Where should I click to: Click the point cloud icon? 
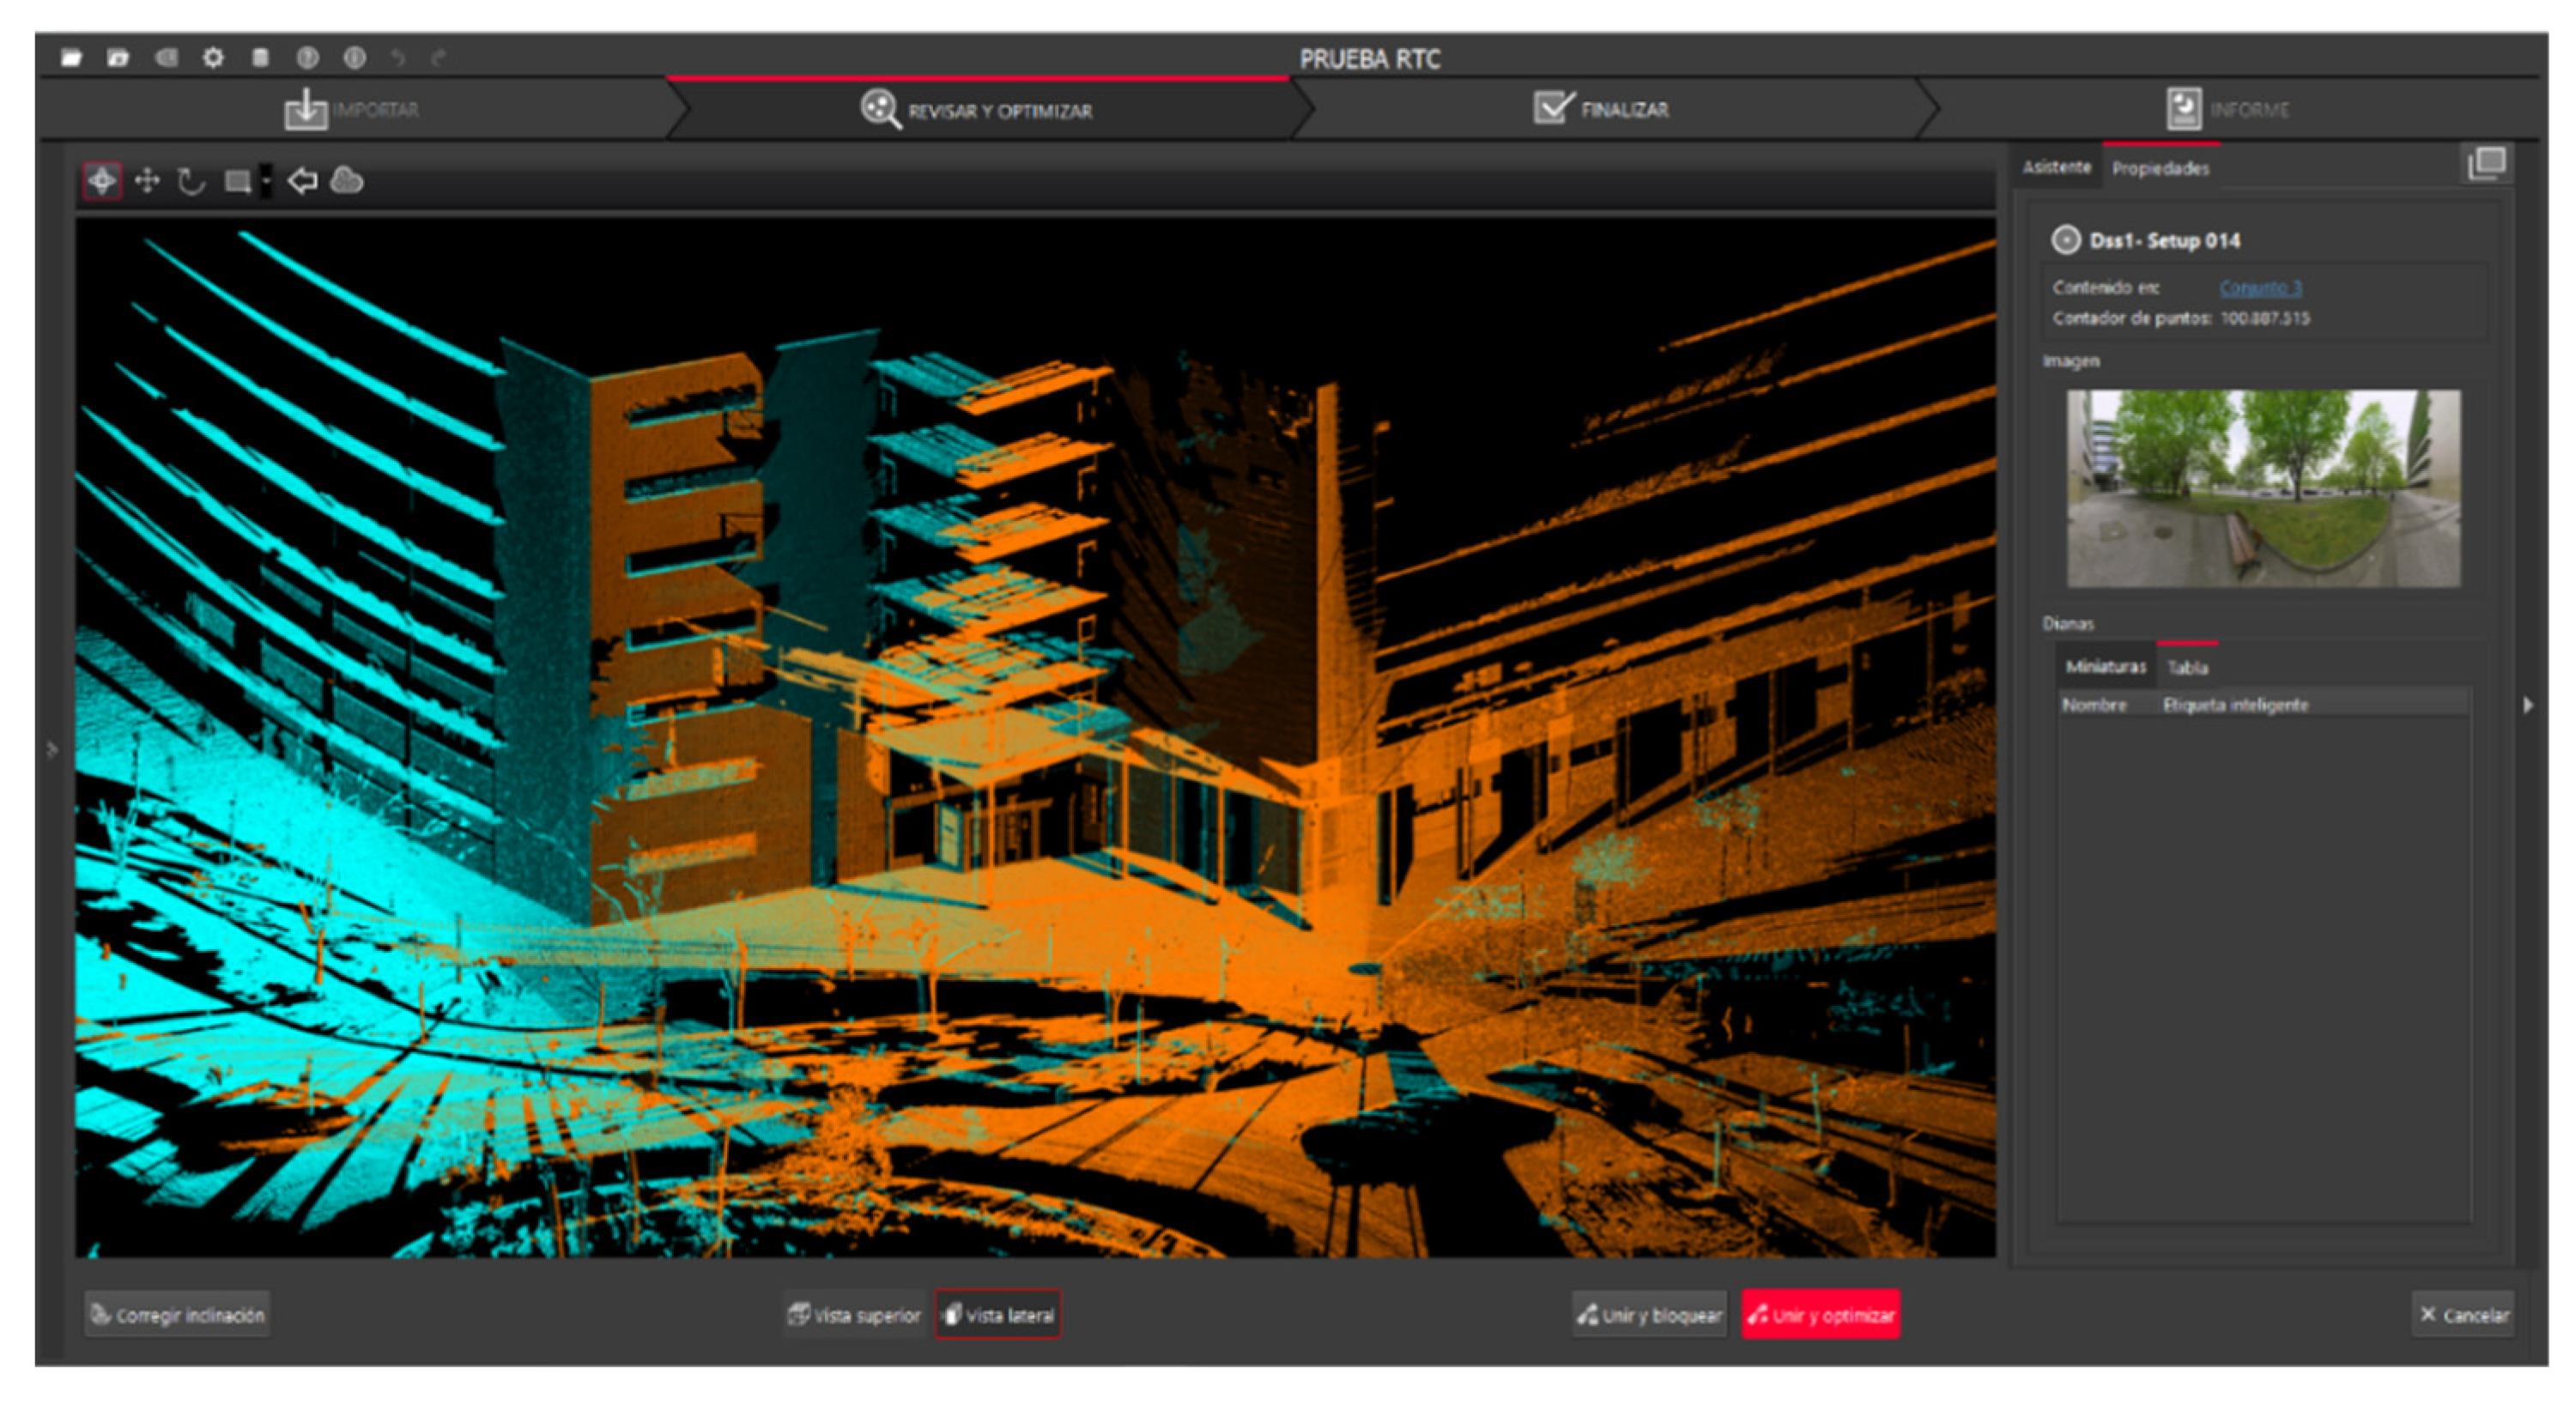click(x=347, y=181)
